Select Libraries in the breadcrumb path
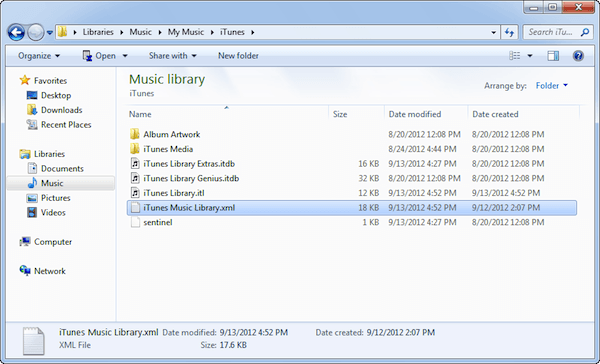This screenshot has width=600, height=364. [x=98, y=32]
